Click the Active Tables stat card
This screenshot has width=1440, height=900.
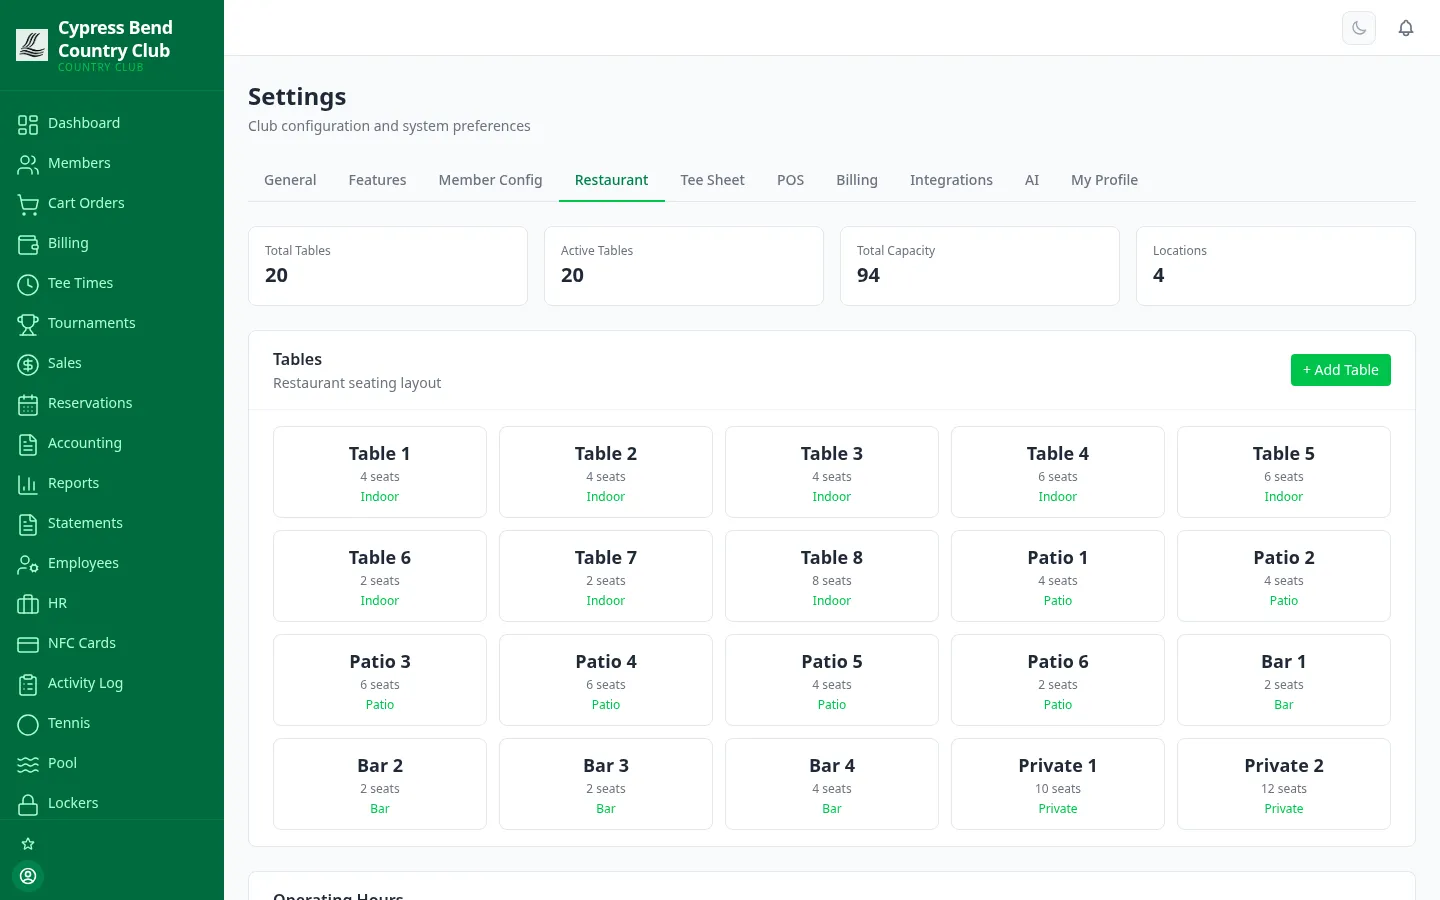pyautogui.click(x=684, y=266)
